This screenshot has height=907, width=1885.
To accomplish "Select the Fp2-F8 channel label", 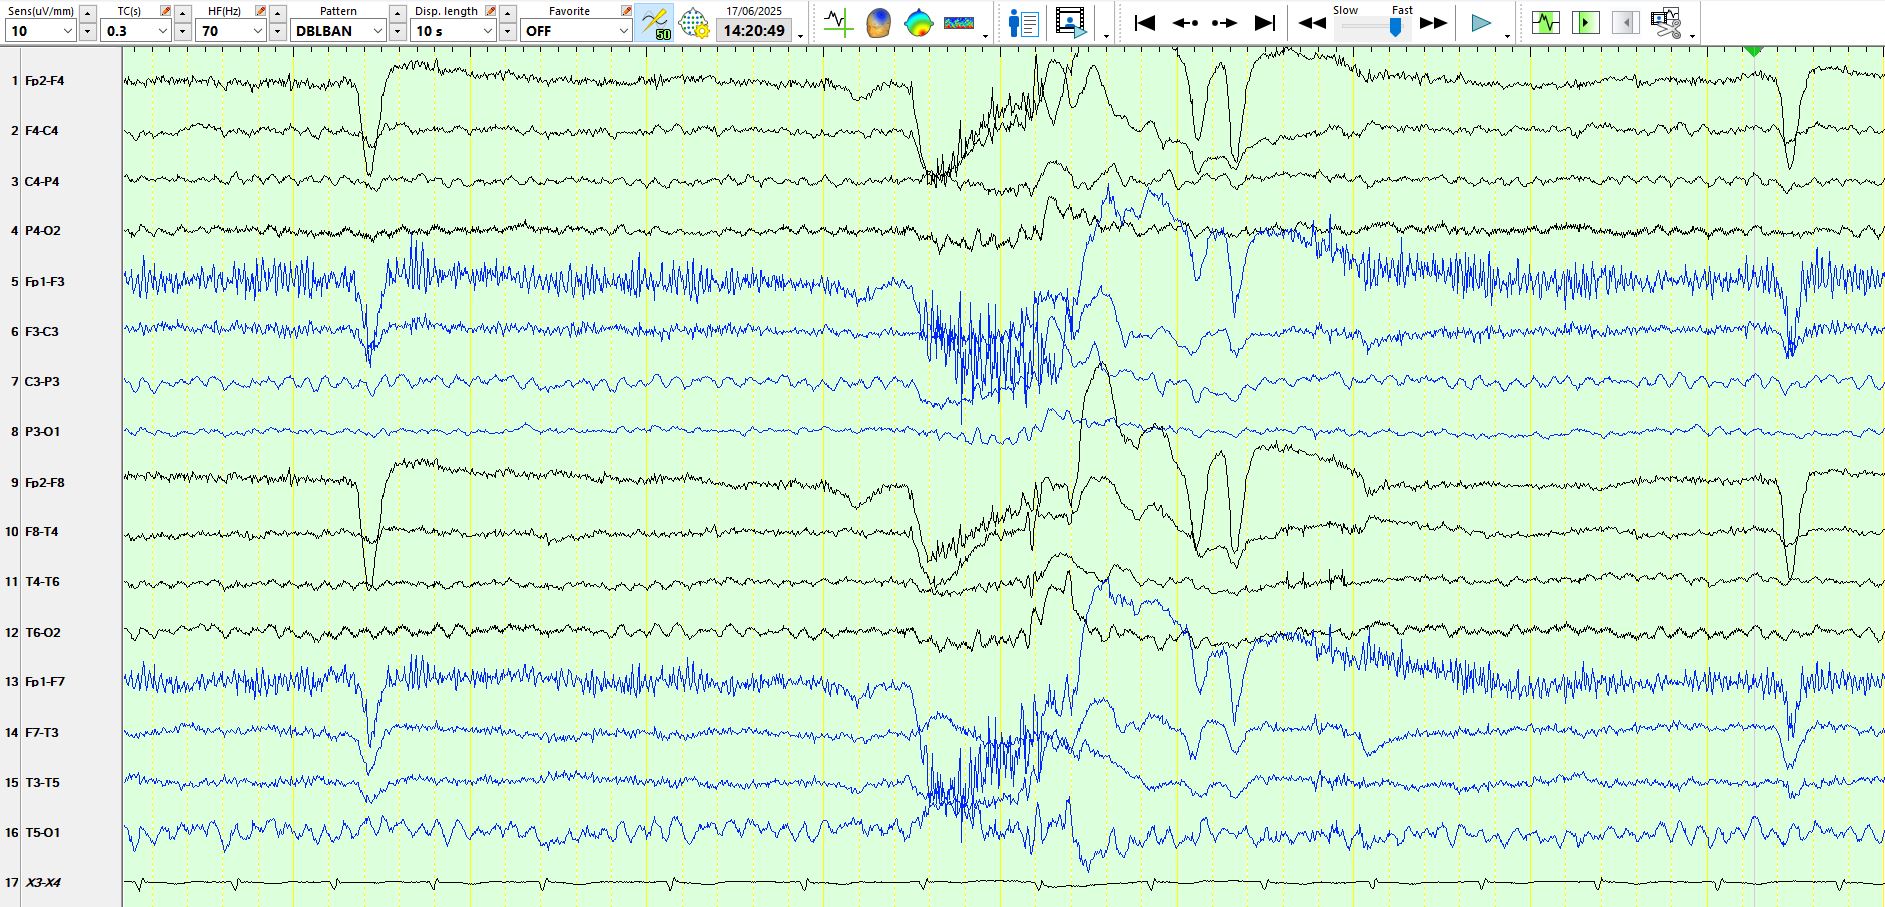I will (44, 482).
